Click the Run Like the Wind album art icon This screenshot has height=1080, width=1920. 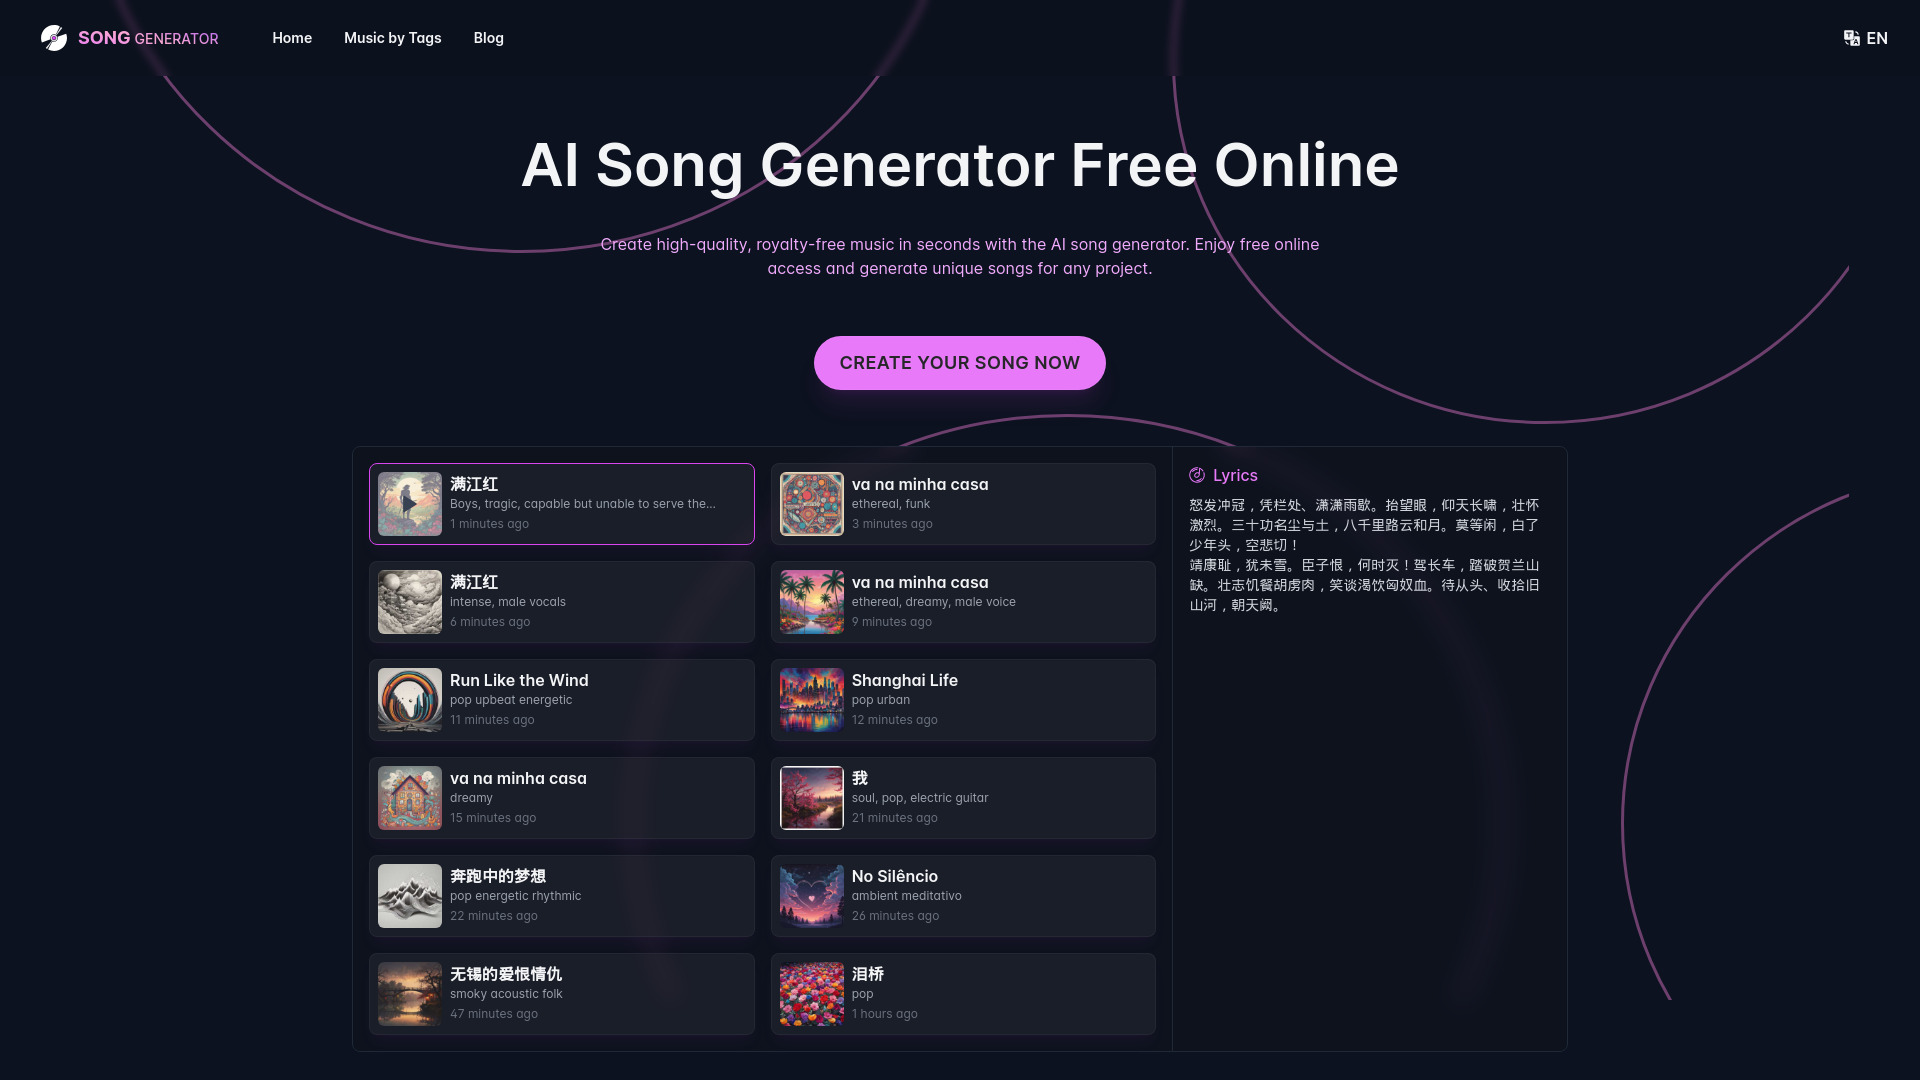pyautogui.click(x=410, y=700)
